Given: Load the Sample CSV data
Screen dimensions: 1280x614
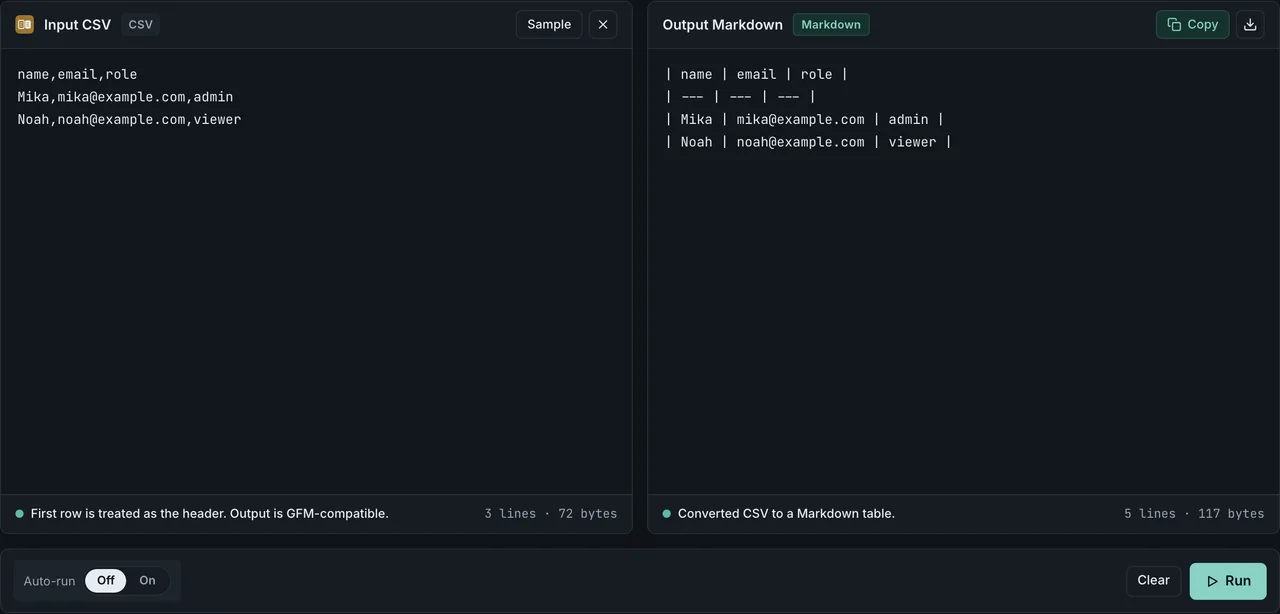Looking at the screenshot, I should click(x=549, y=24).
